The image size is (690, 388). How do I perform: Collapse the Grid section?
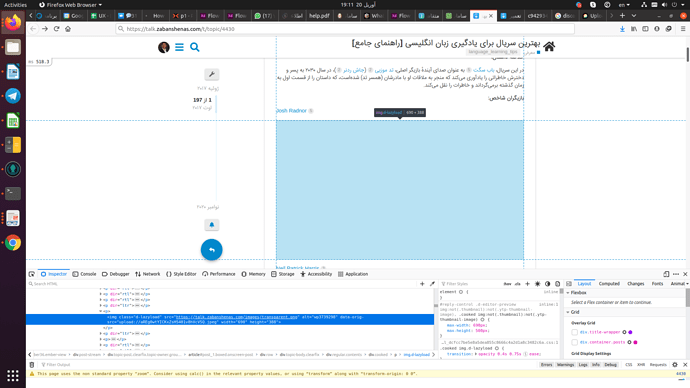coord(568,312)
